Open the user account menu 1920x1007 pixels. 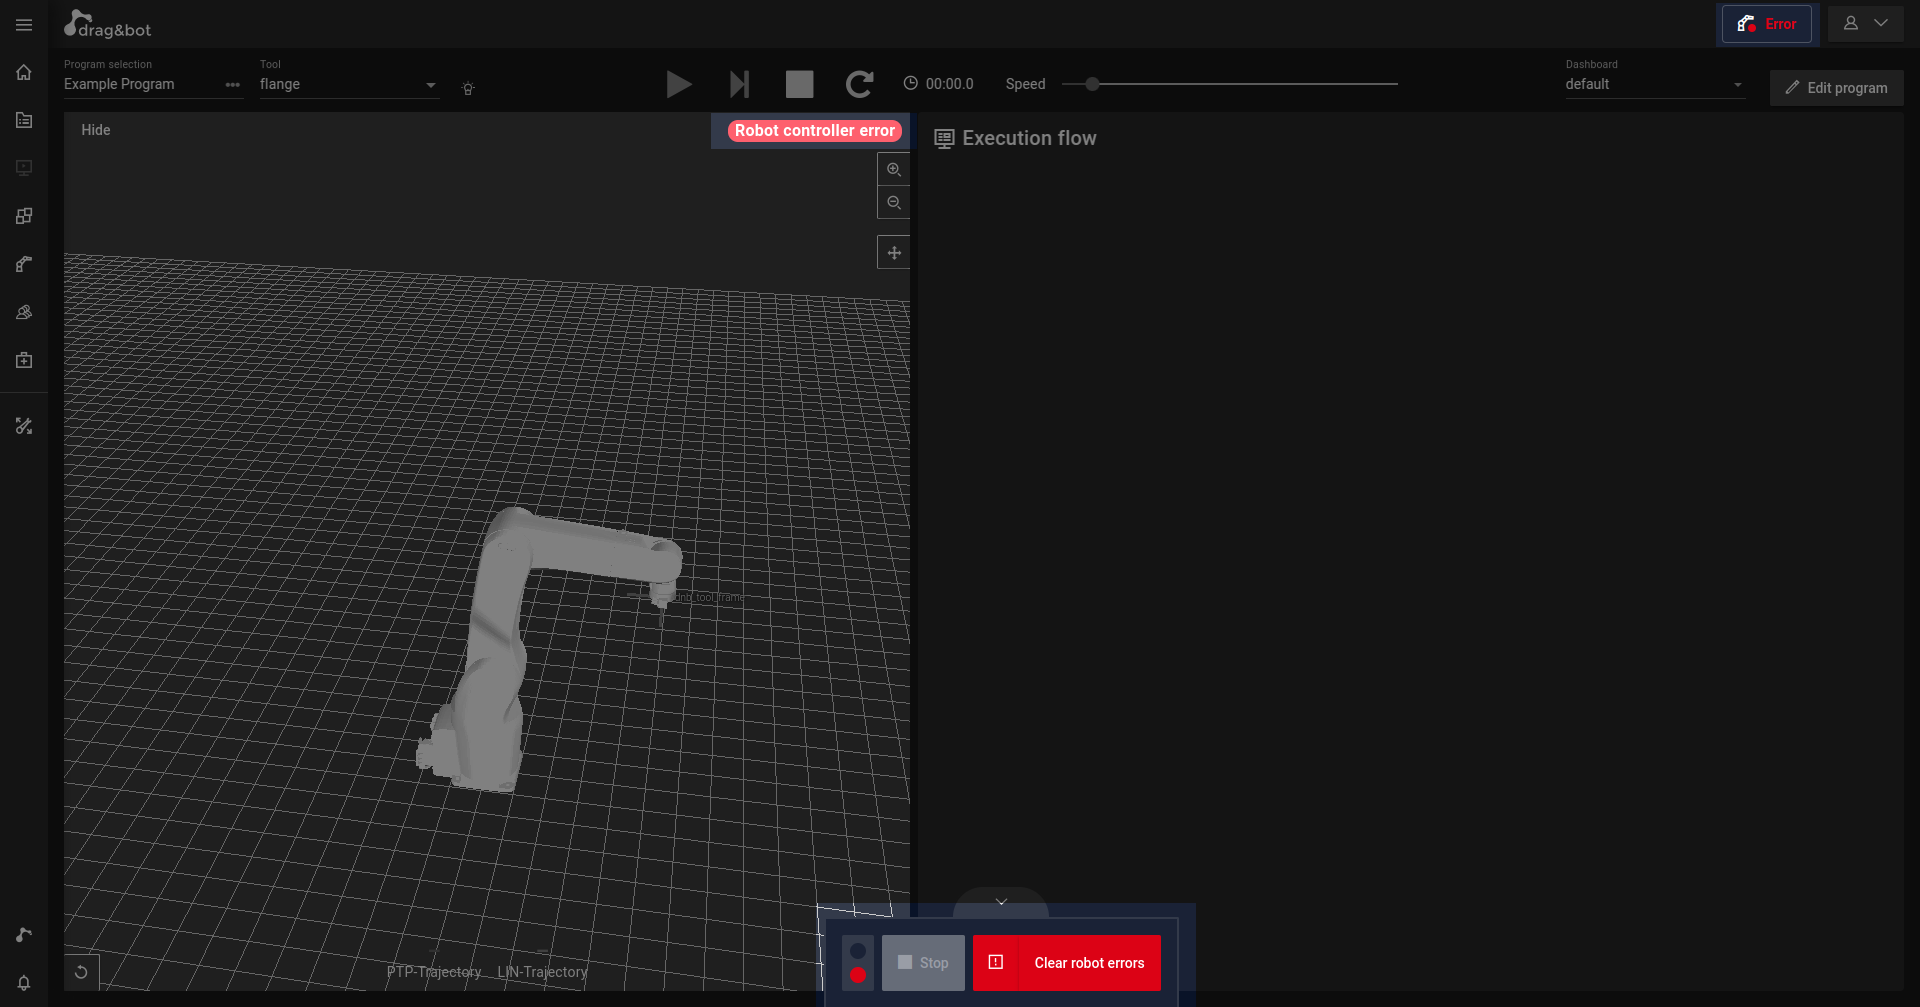point(1865,24)
